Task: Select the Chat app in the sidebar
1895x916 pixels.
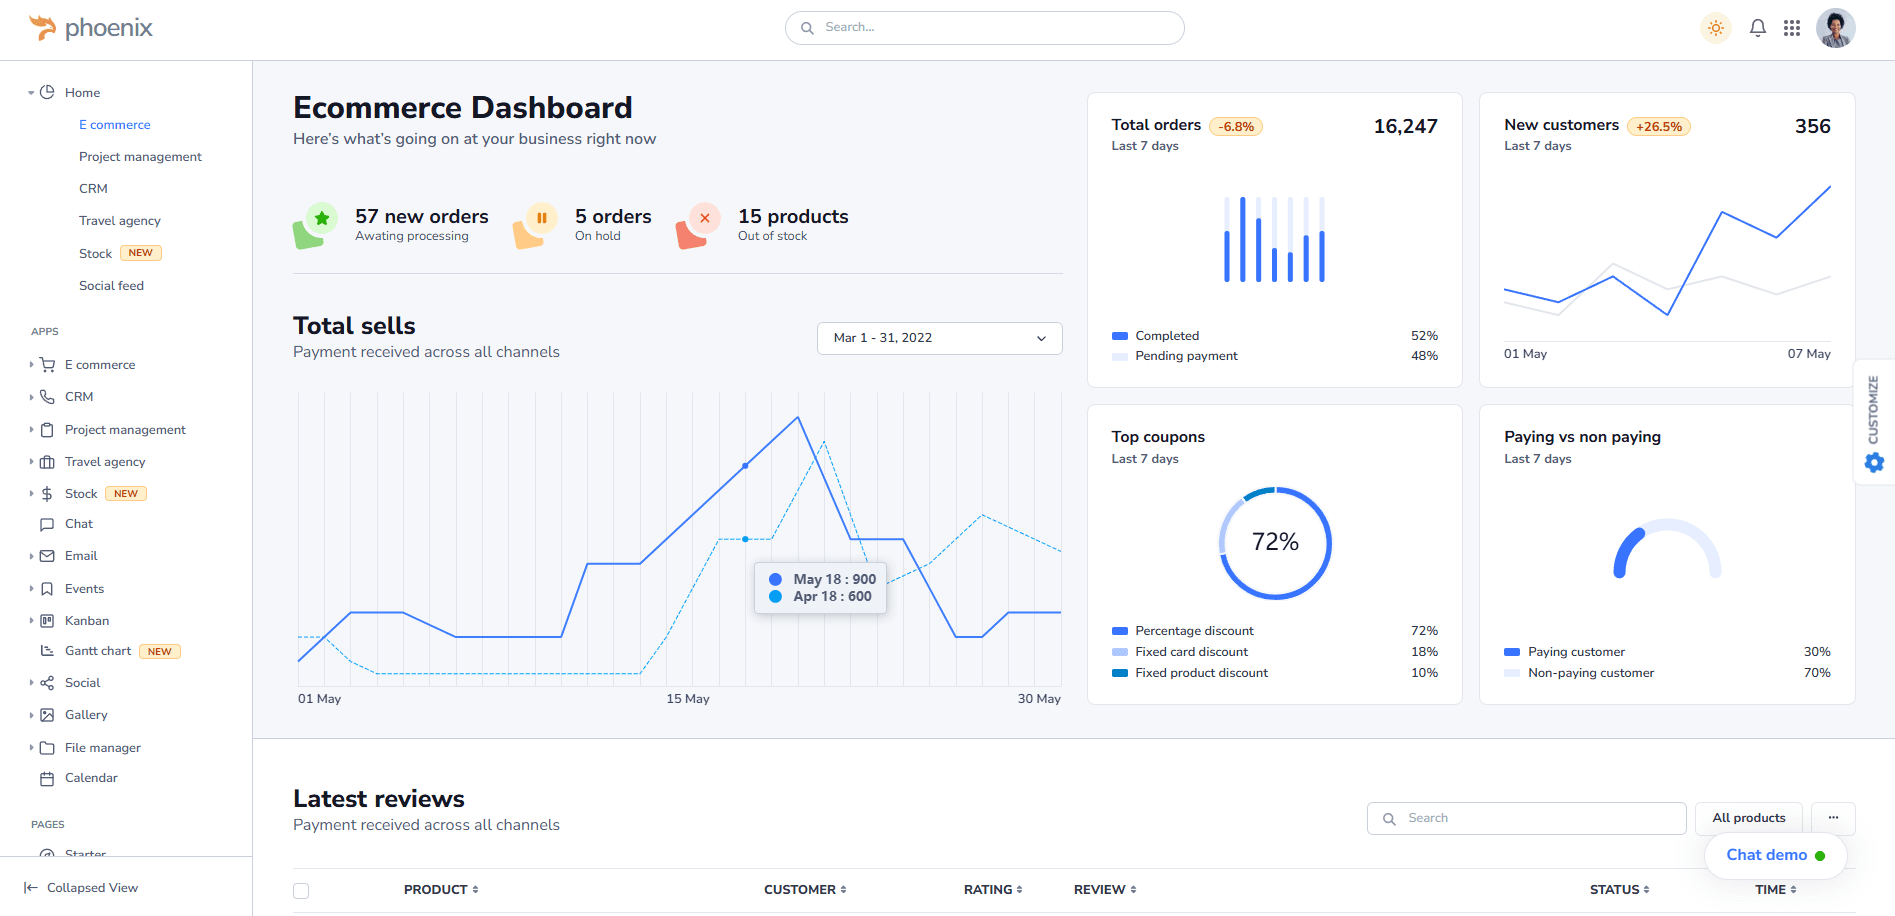Action: [x=77, y=523]
